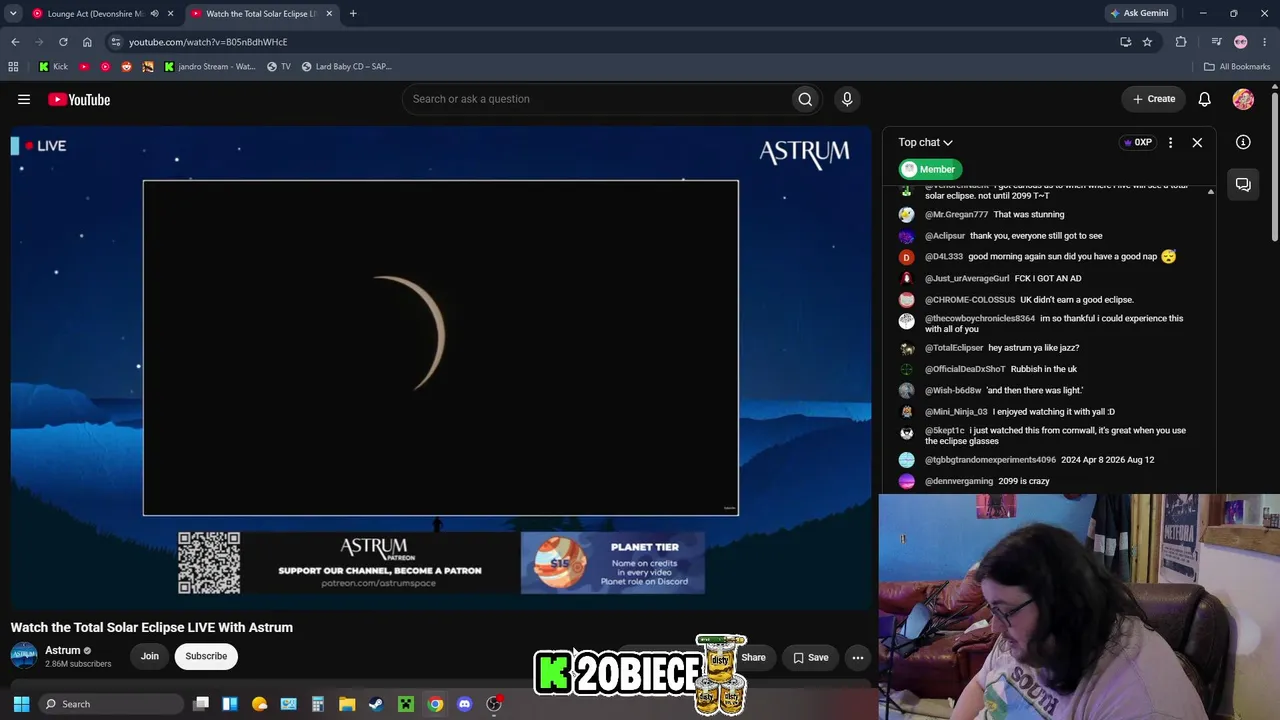This screenshot has width=1280, height=720.
Task: View site information for youtube.com
Action: point(116,42)
